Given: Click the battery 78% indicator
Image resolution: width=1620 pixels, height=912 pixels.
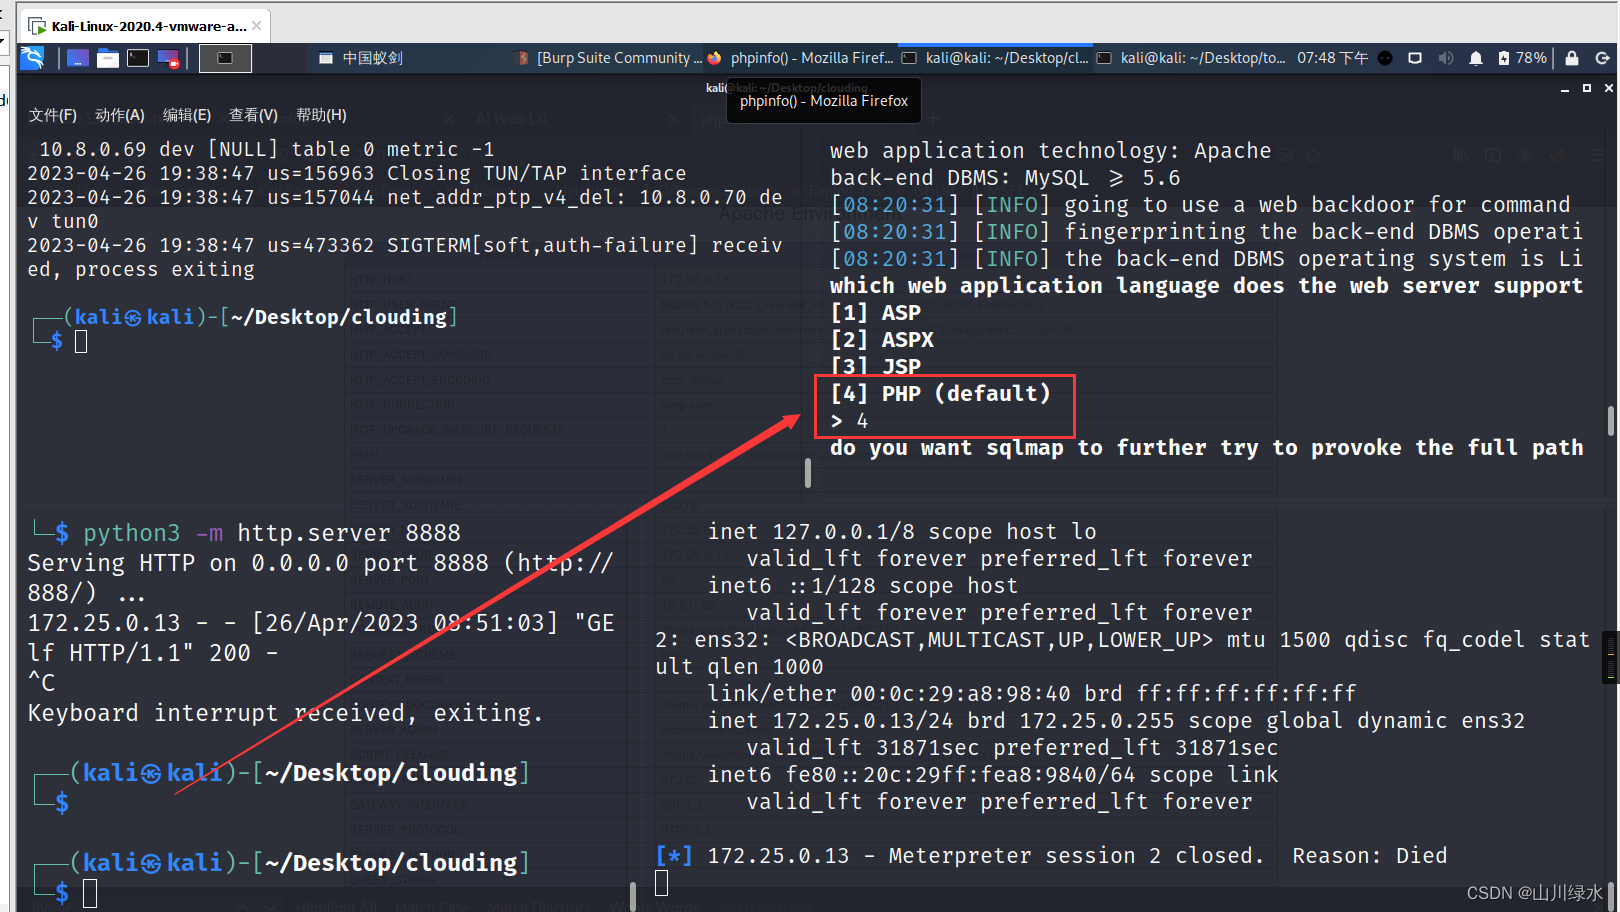Looking at the screenshot, I should click(x=1522, y=58).
